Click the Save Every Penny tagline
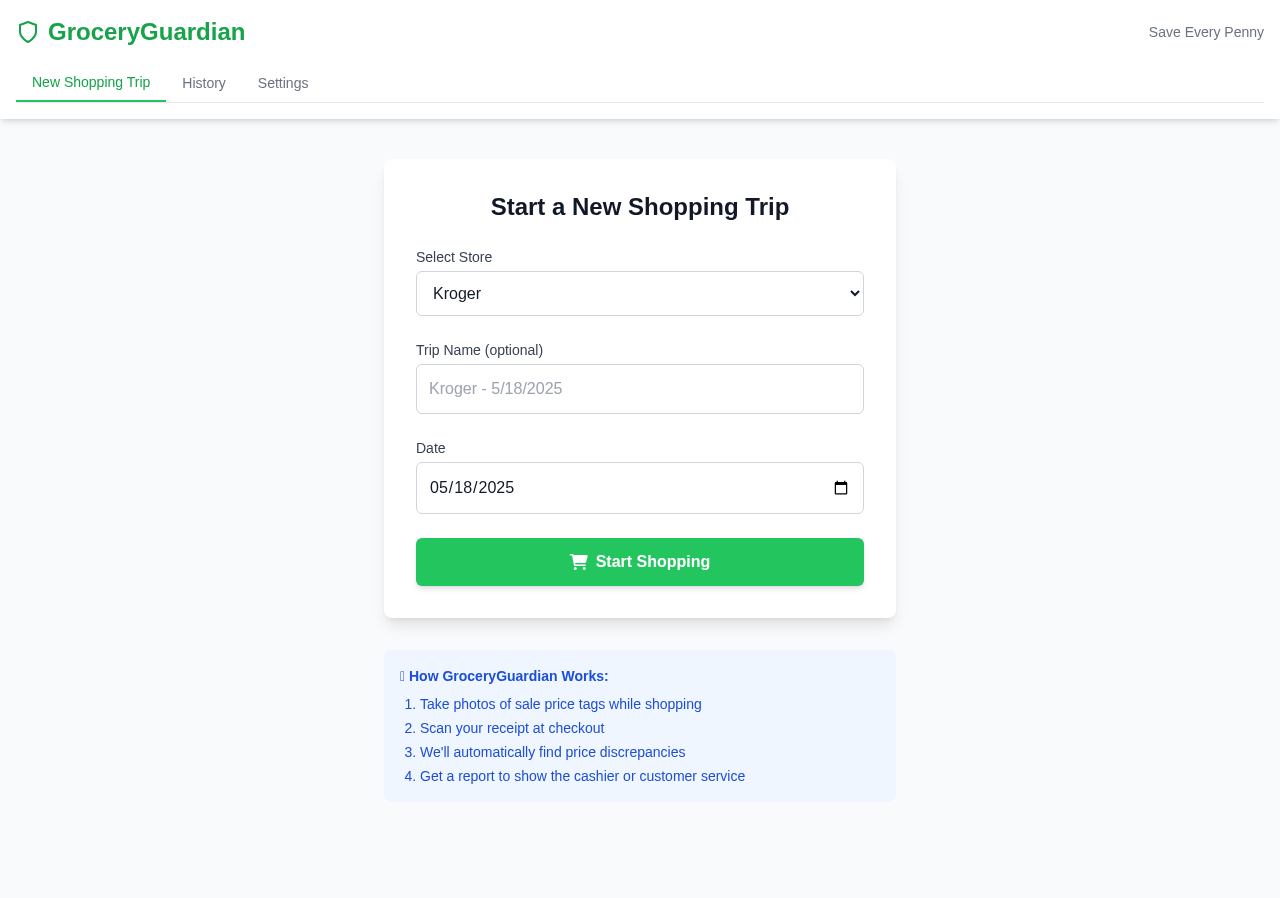Image resolution: width=1280 pixels, height=898 pixels. tap(1205, 31)
